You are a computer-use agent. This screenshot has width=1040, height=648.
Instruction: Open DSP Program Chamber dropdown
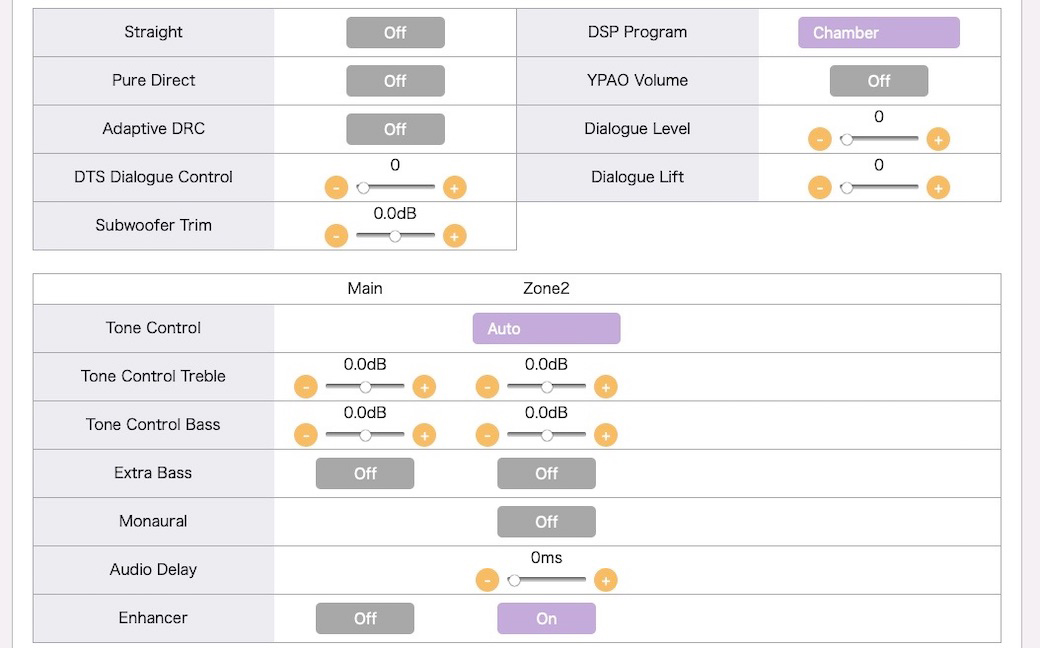pyautogui.click(x=879, y=32)
